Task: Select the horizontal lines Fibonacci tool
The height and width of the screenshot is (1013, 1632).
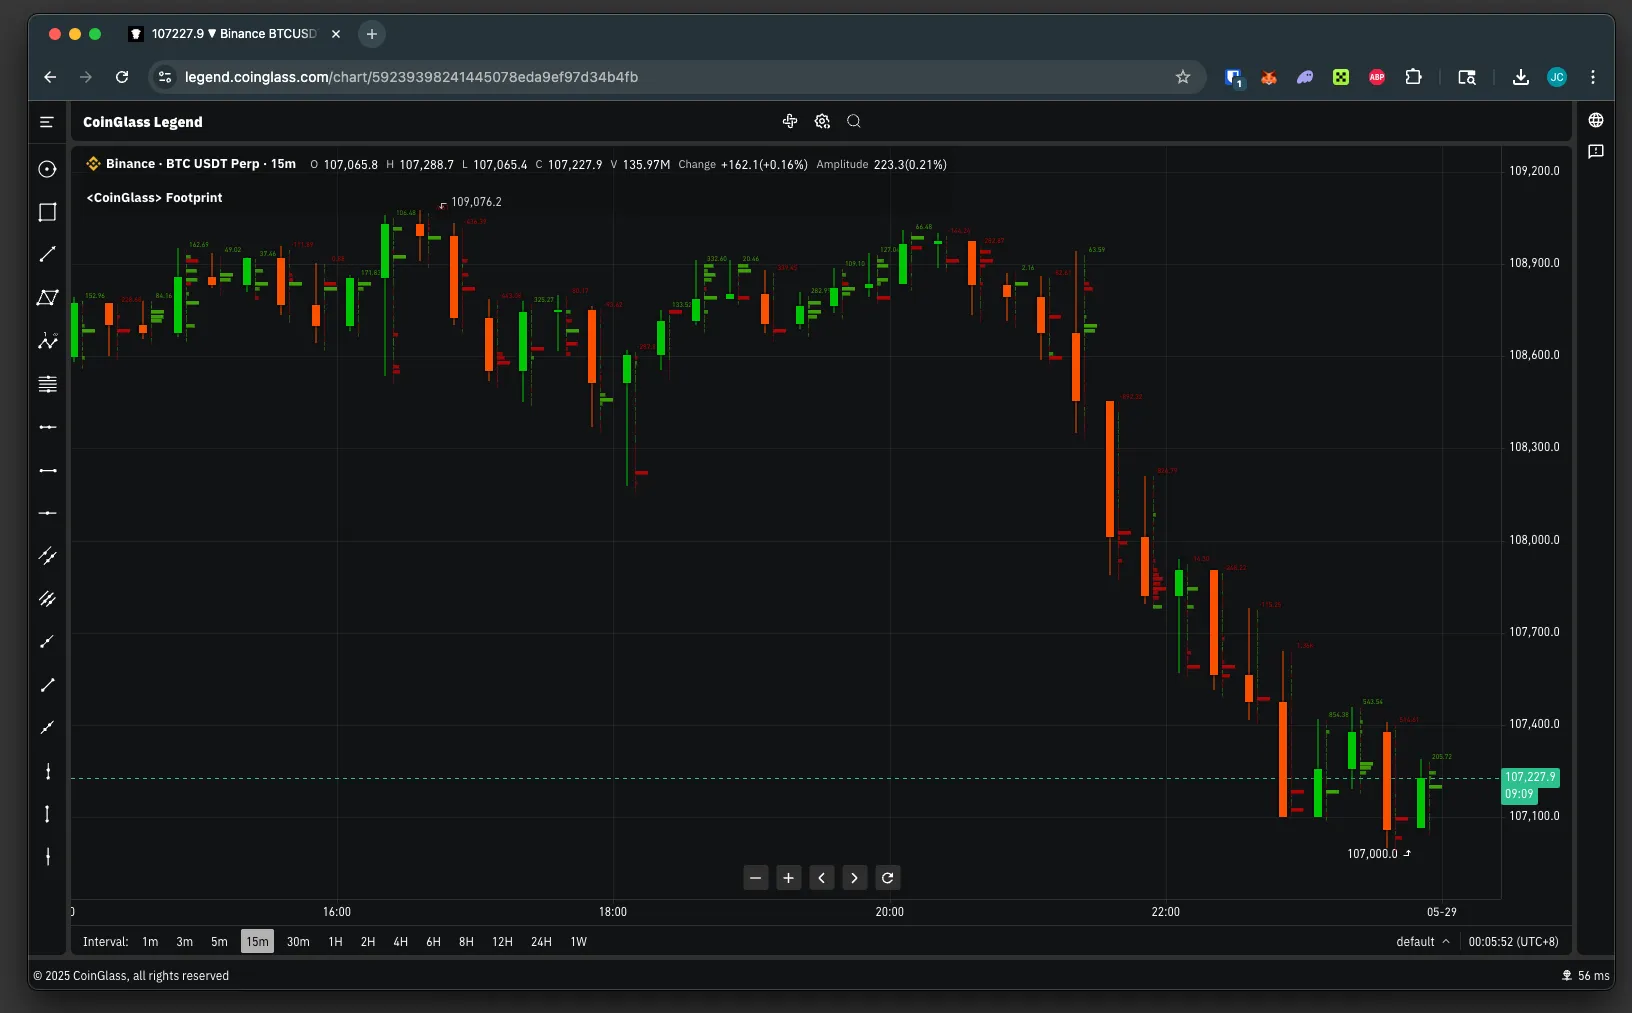Action: click(47, 384)
